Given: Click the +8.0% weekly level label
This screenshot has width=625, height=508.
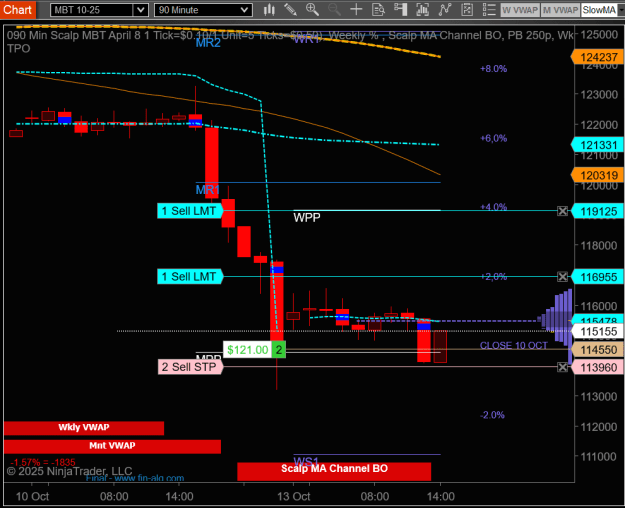Looking at the screenshot, I should click(493, 69).
